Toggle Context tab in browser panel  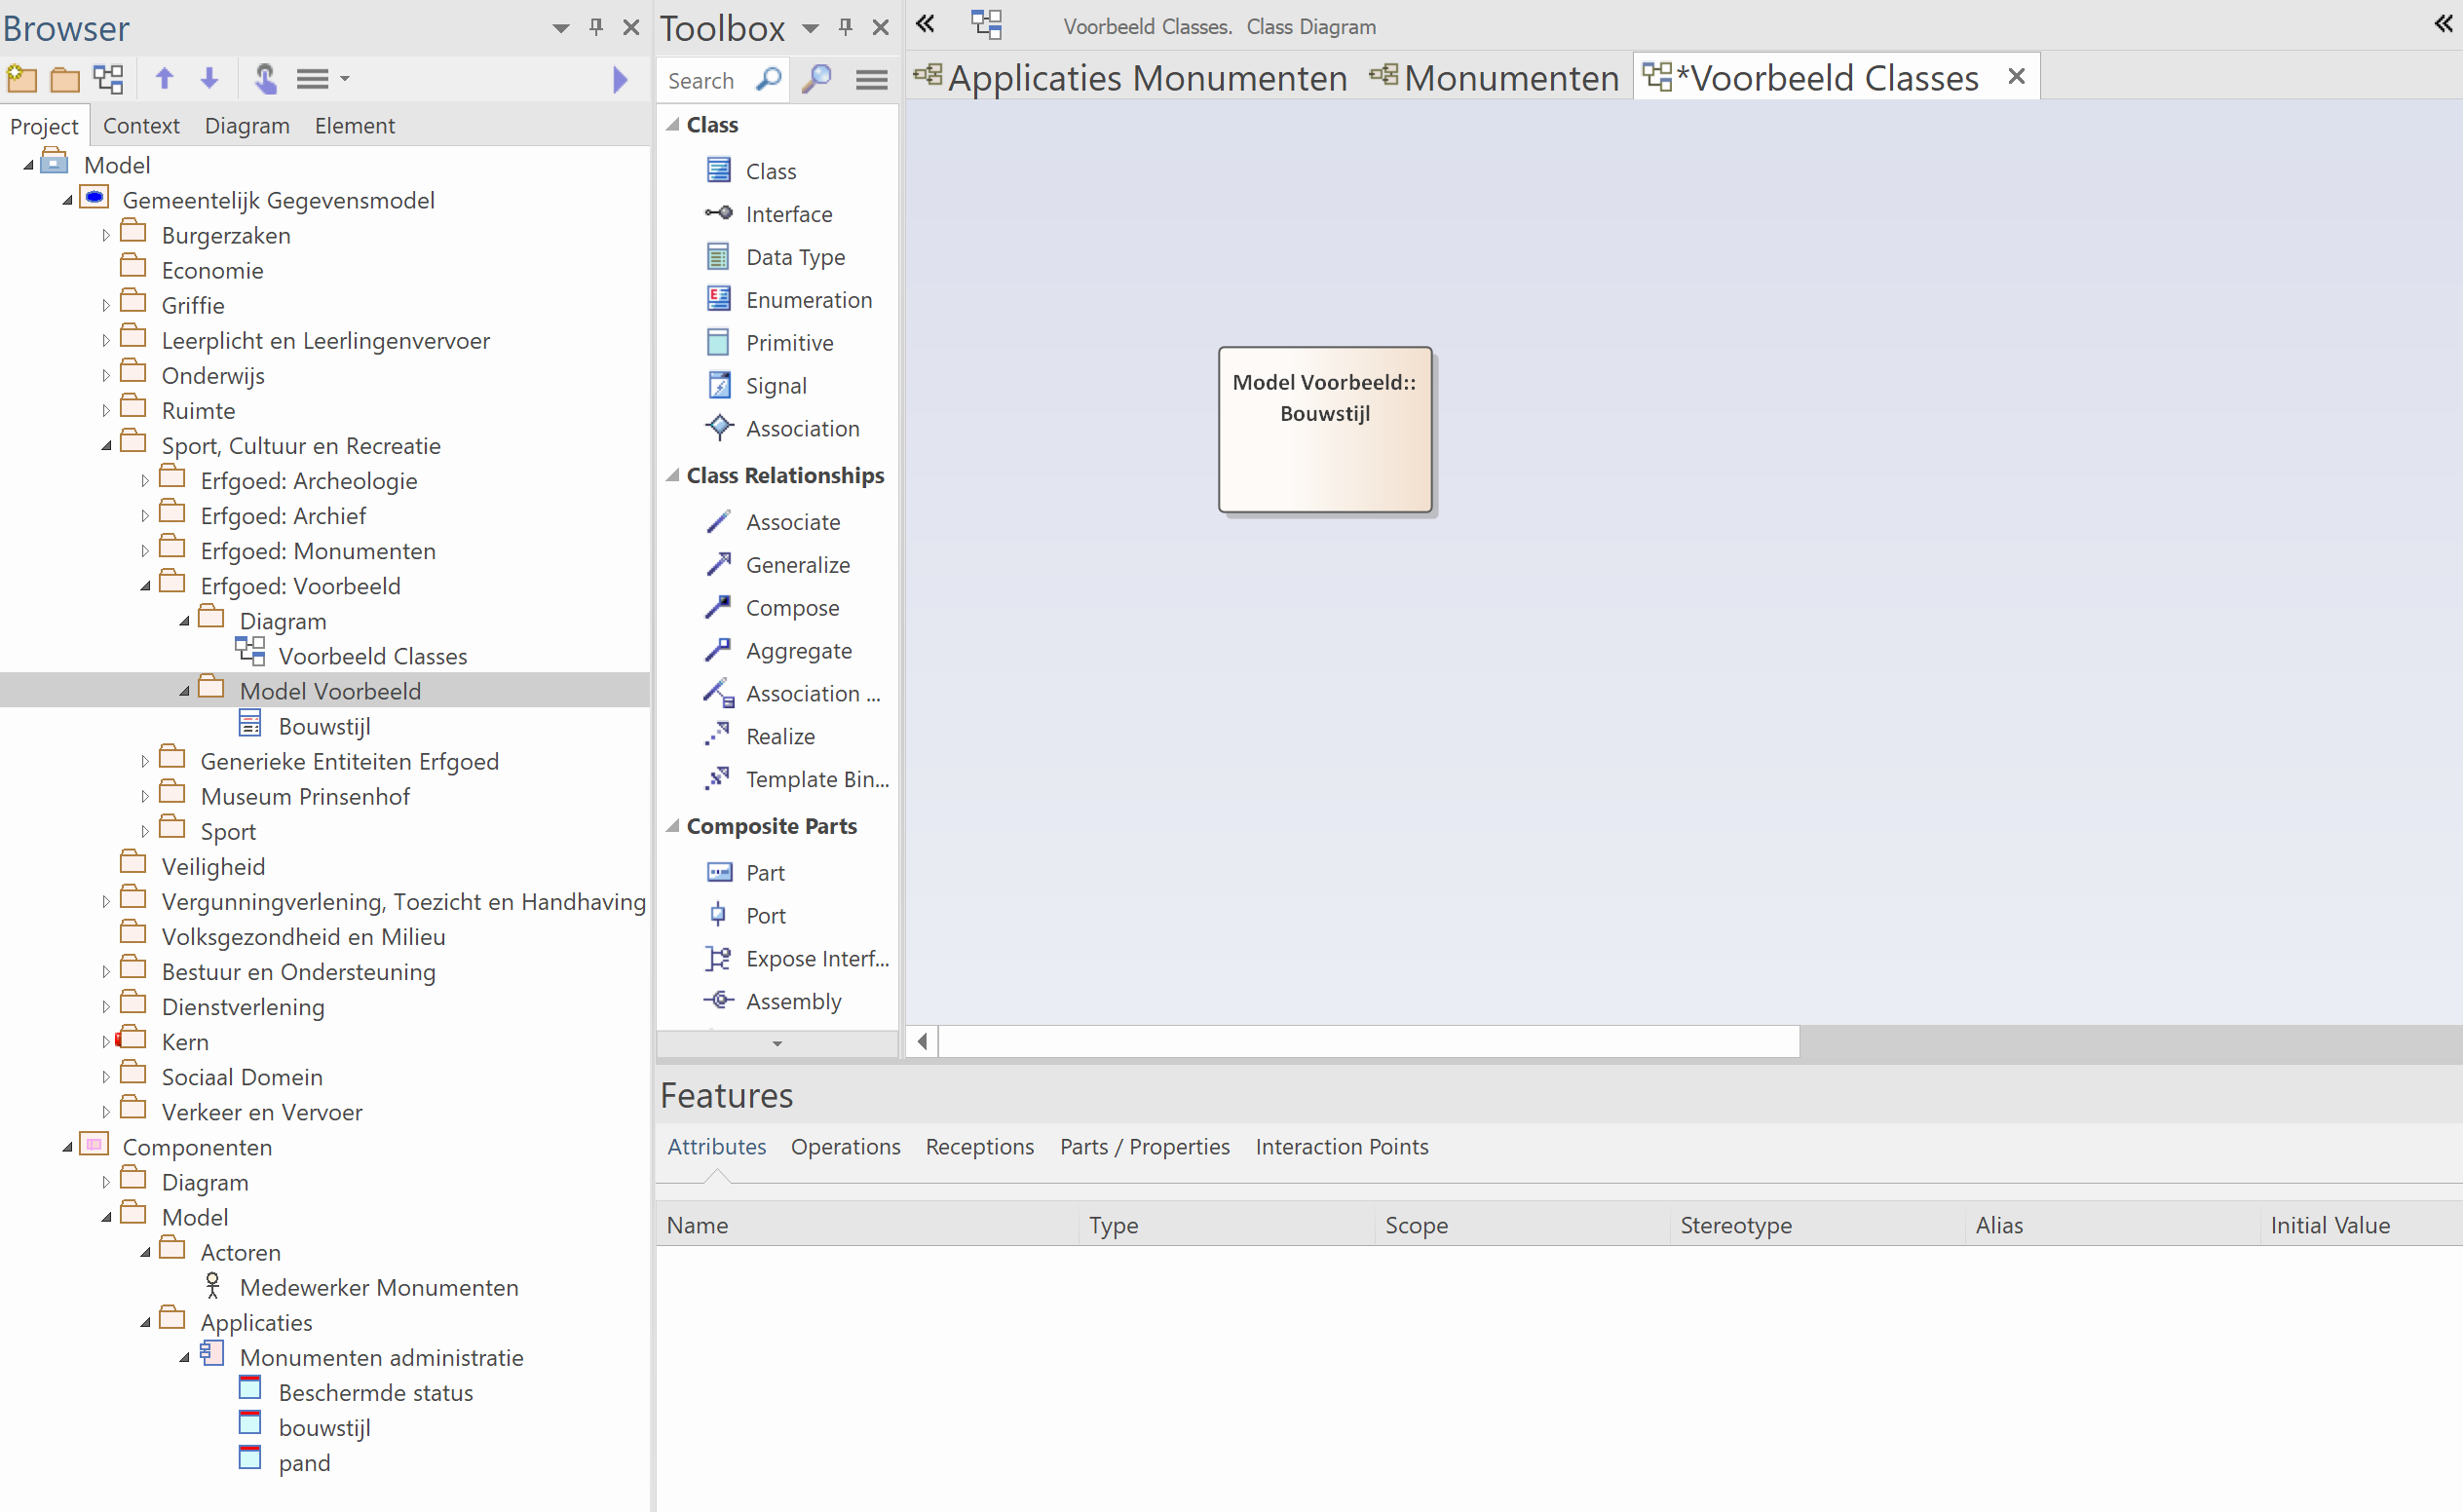[x=140, y=125]
